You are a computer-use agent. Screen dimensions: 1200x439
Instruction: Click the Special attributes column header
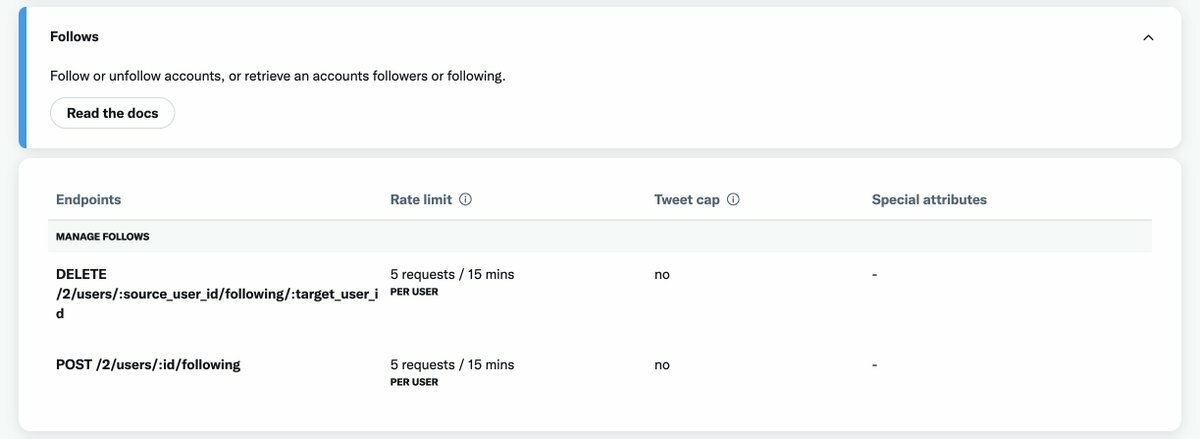click(929, 200)
